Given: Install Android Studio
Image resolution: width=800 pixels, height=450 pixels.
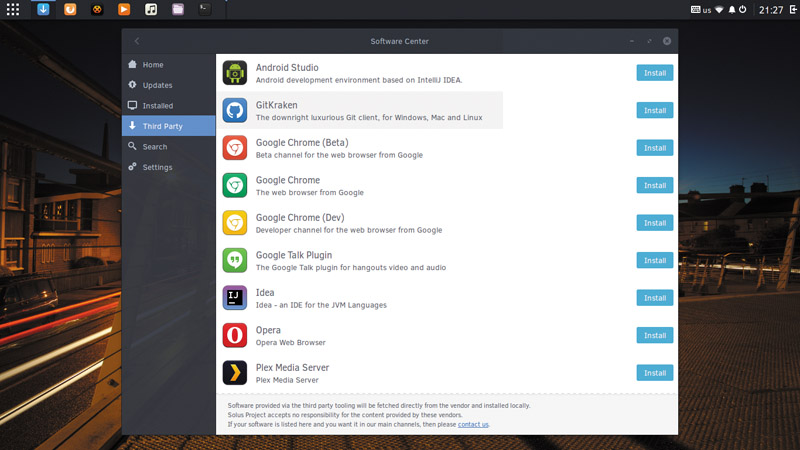Looking at the screenshot, I should coord(655,73).
